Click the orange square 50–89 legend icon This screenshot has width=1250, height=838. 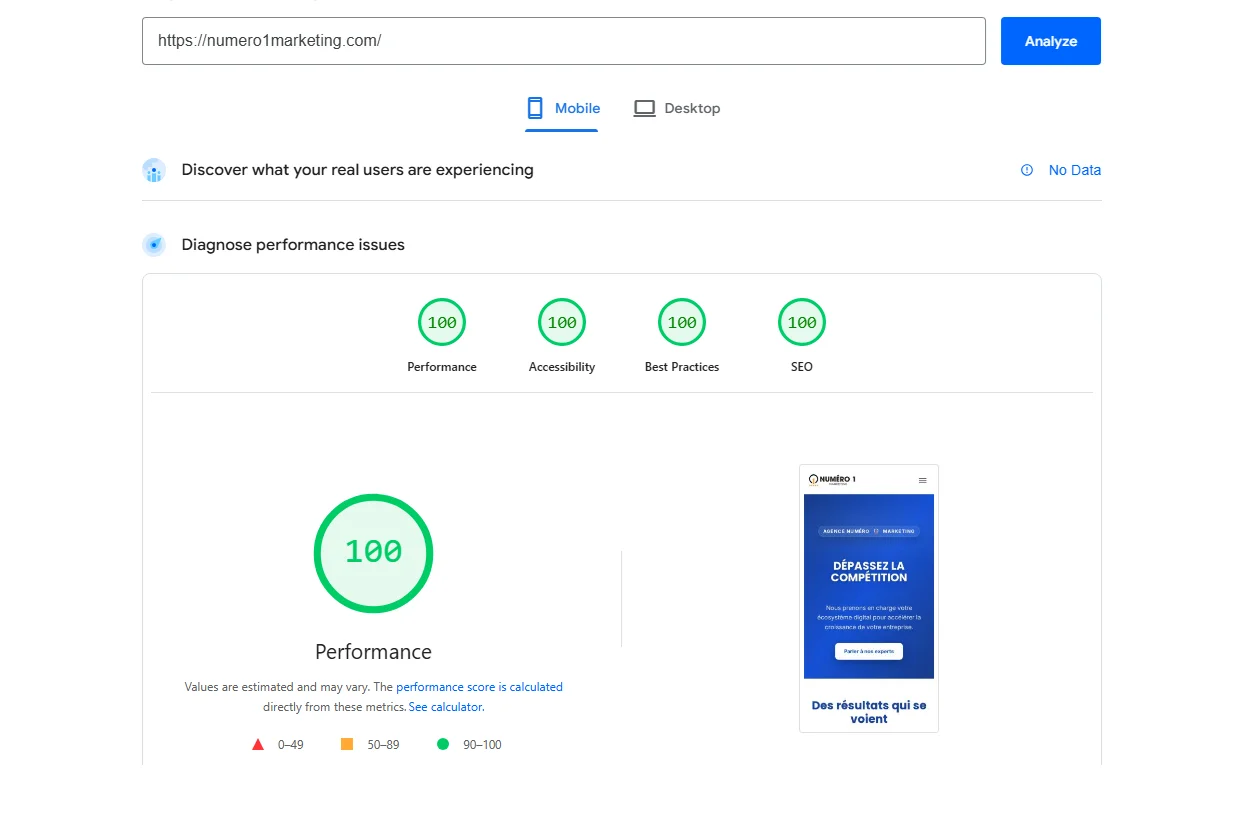click(x=347, y=744)
